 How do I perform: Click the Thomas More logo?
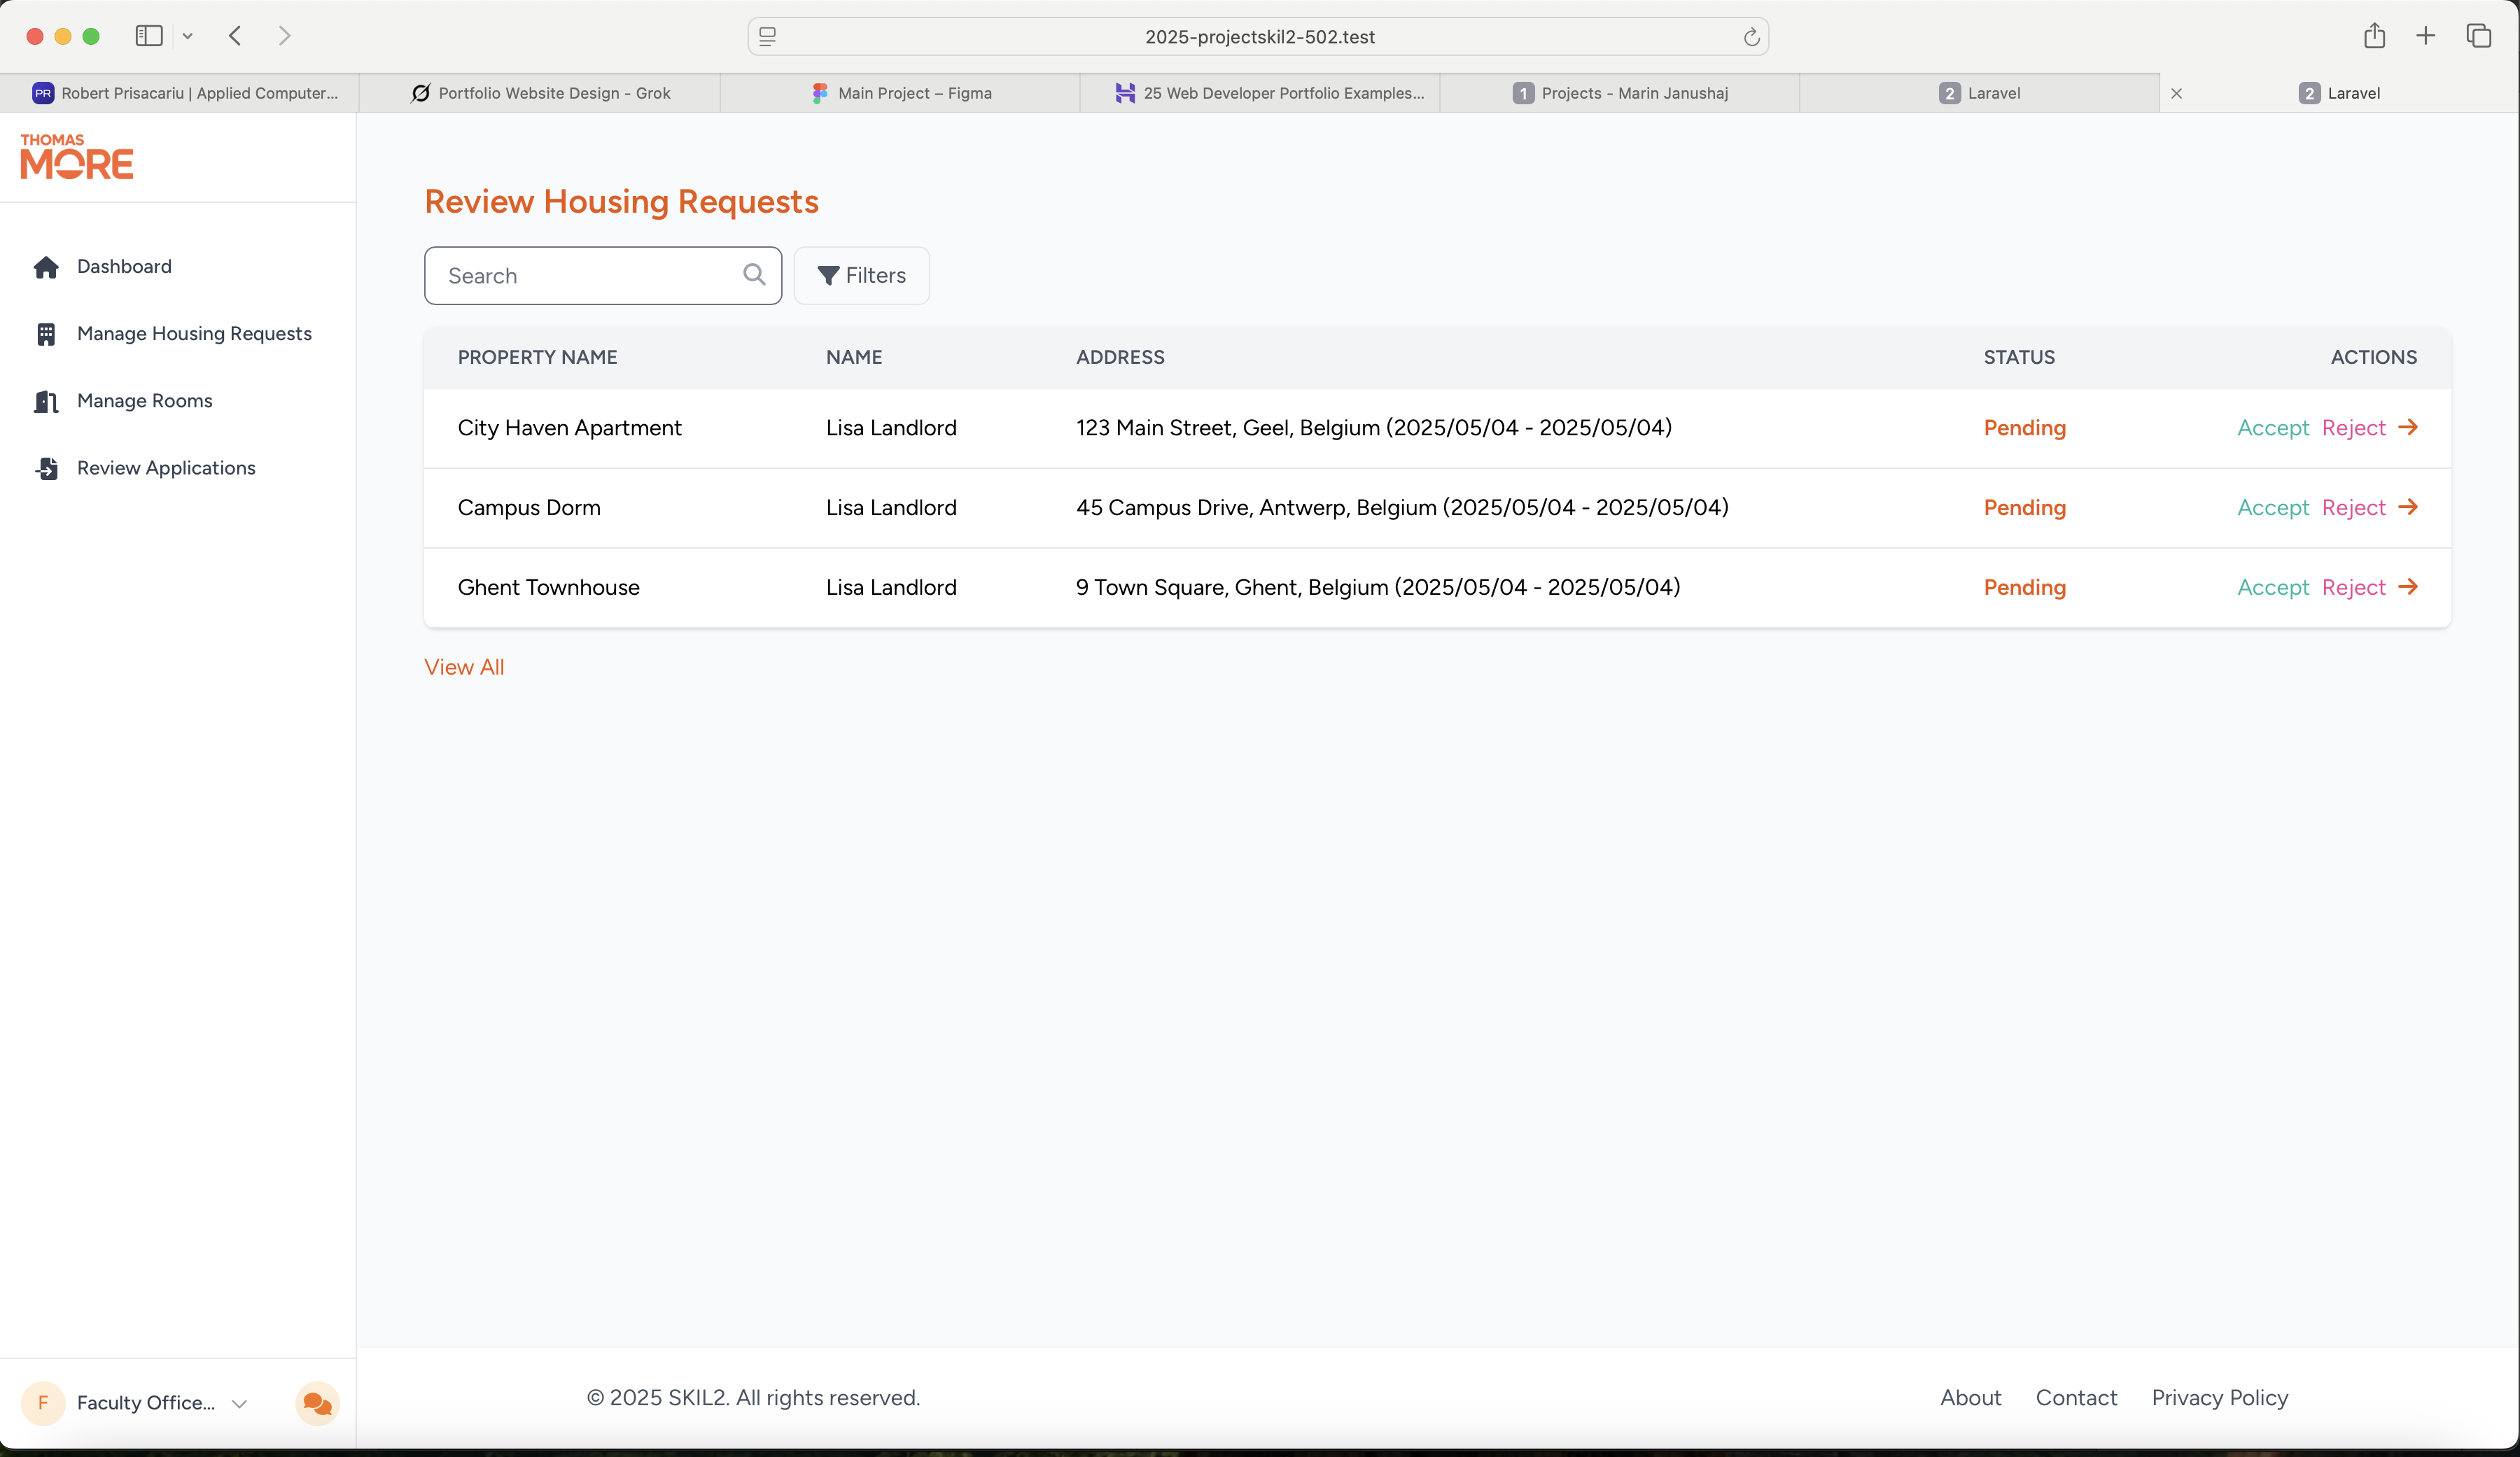pos(77,157)
